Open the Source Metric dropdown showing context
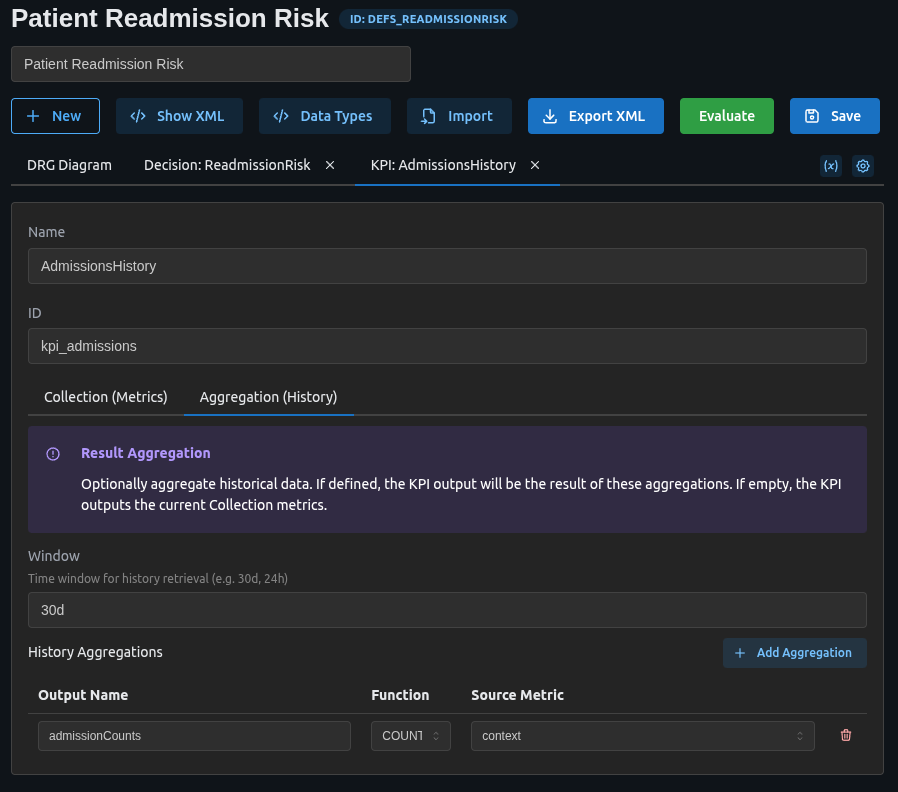 click(641, 735)
